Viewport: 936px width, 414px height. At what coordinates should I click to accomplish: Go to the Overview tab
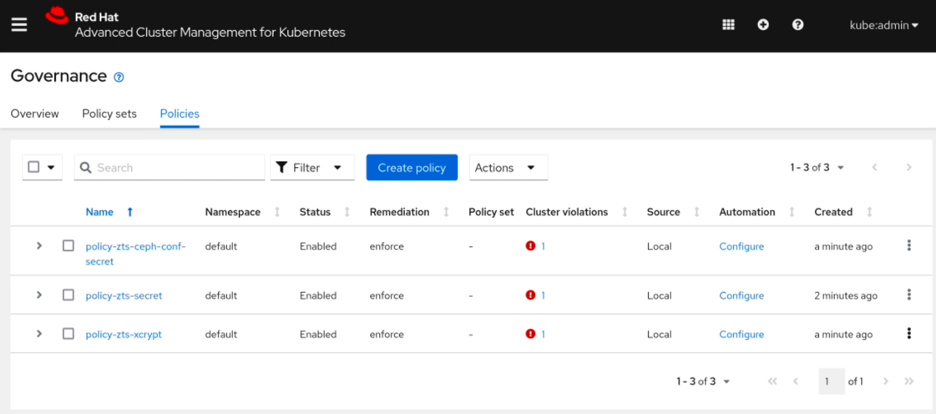tap(35, 114)
